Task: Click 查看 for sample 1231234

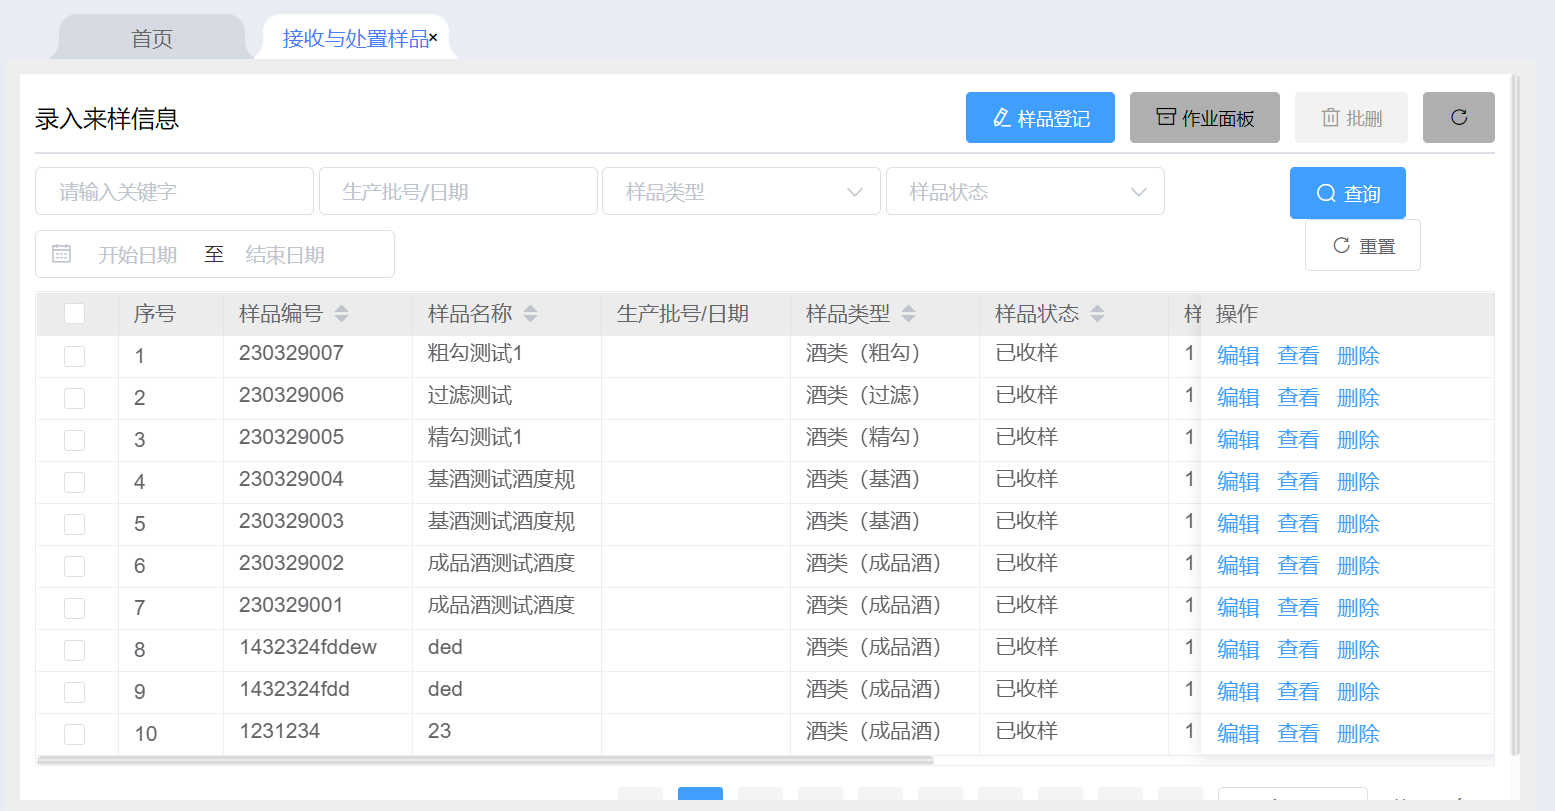Action: pyautogui.click(x=1298, y=734)
